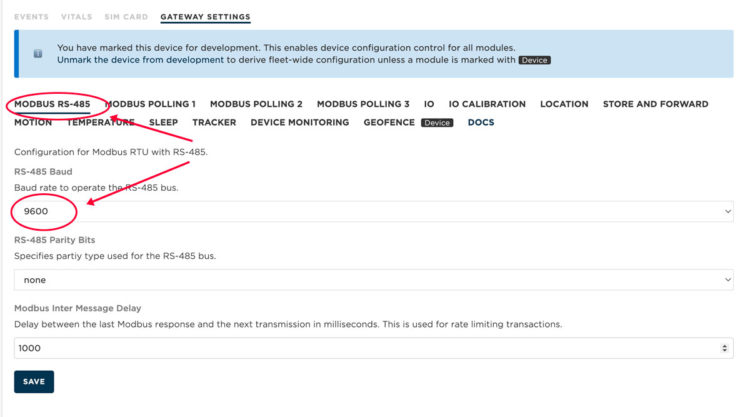Screen dimensions: 750x417
Task: Open the Geofence settings section
Action: (x=389, y=122)
